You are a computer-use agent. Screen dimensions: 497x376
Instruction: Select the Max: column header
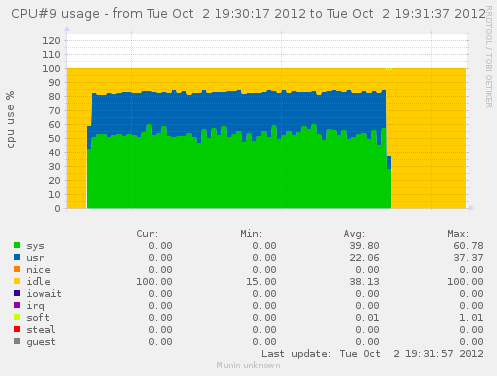(458, 234)
